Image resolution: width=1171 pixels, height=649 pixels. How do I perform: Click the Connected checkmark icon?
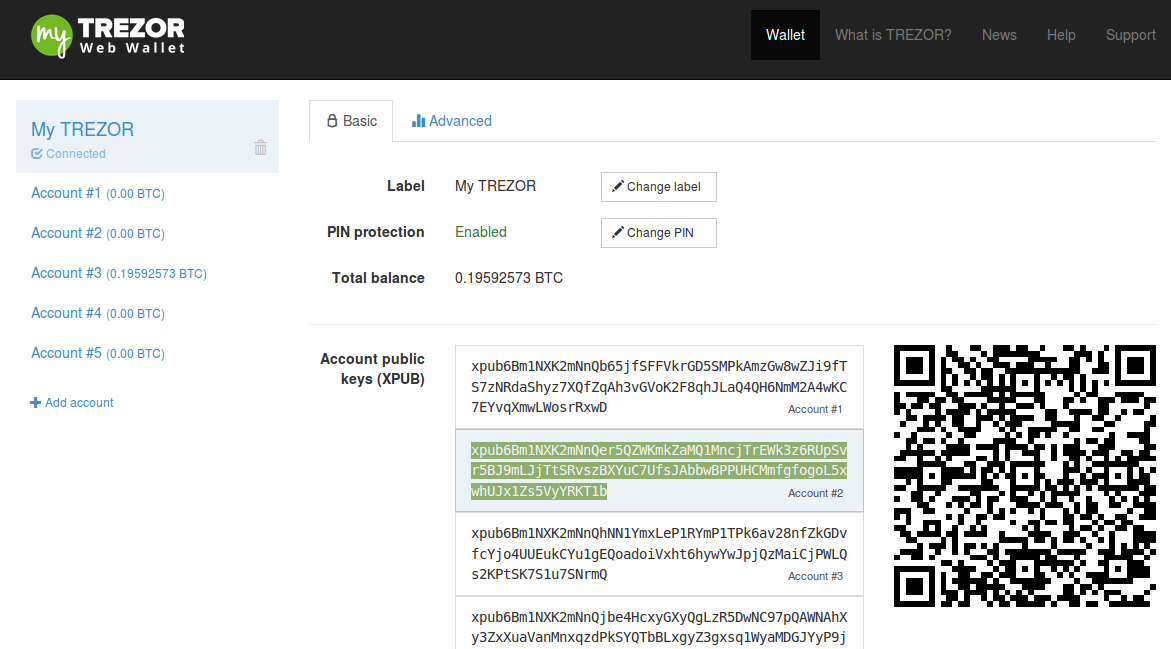(37, 154)
